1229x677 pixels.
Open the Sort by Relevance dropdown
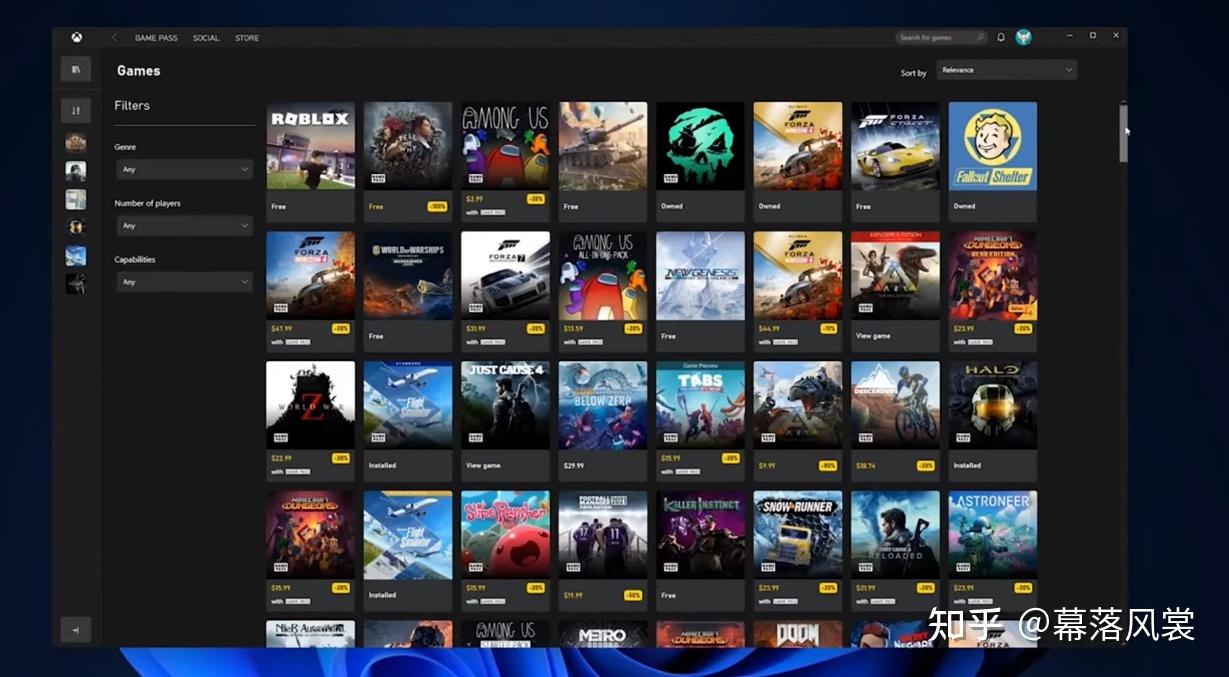(x=1007, y=70)
